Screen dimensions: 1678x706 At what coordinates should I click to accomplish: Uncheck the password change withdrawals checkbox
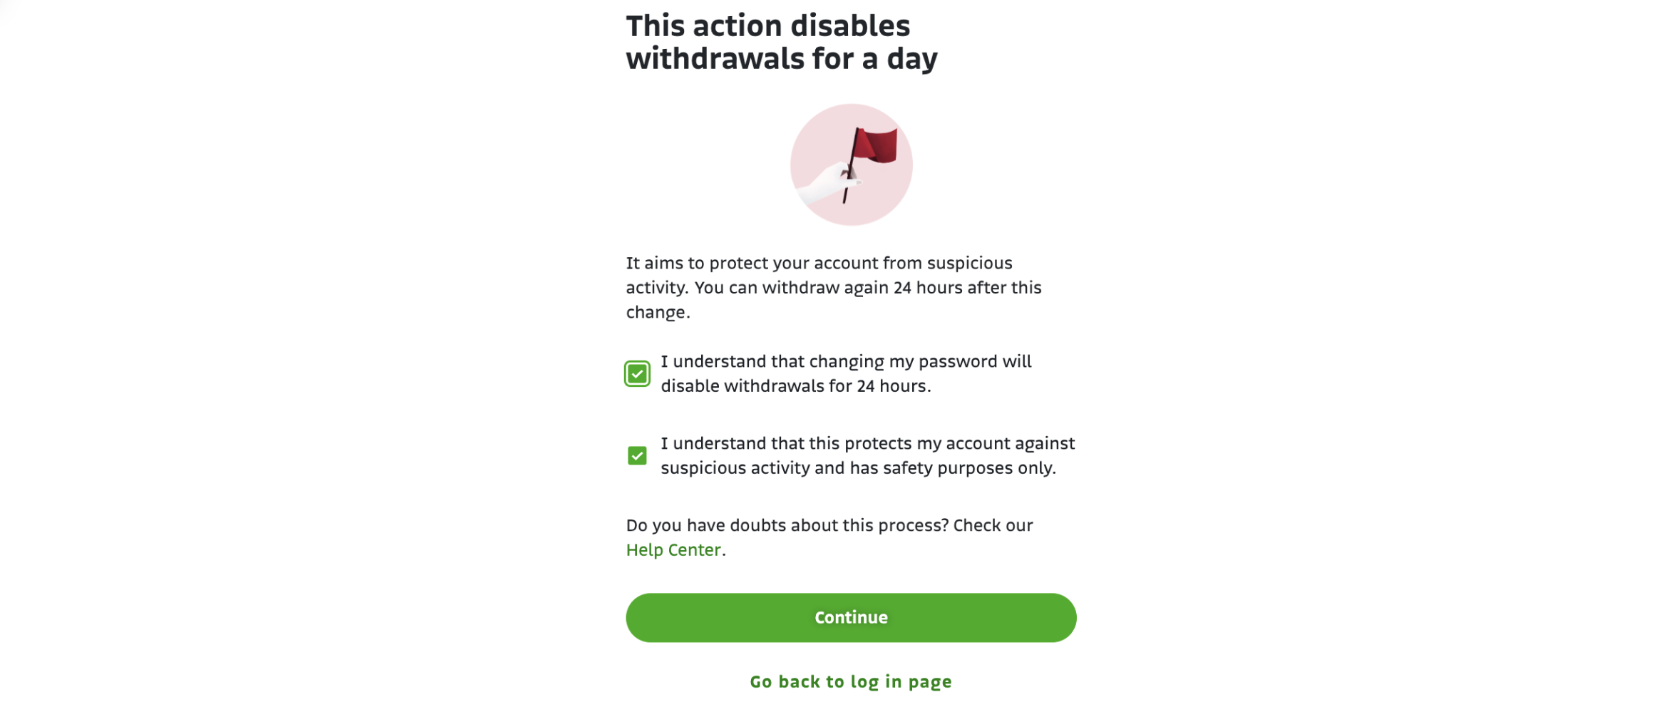(637, 374)
